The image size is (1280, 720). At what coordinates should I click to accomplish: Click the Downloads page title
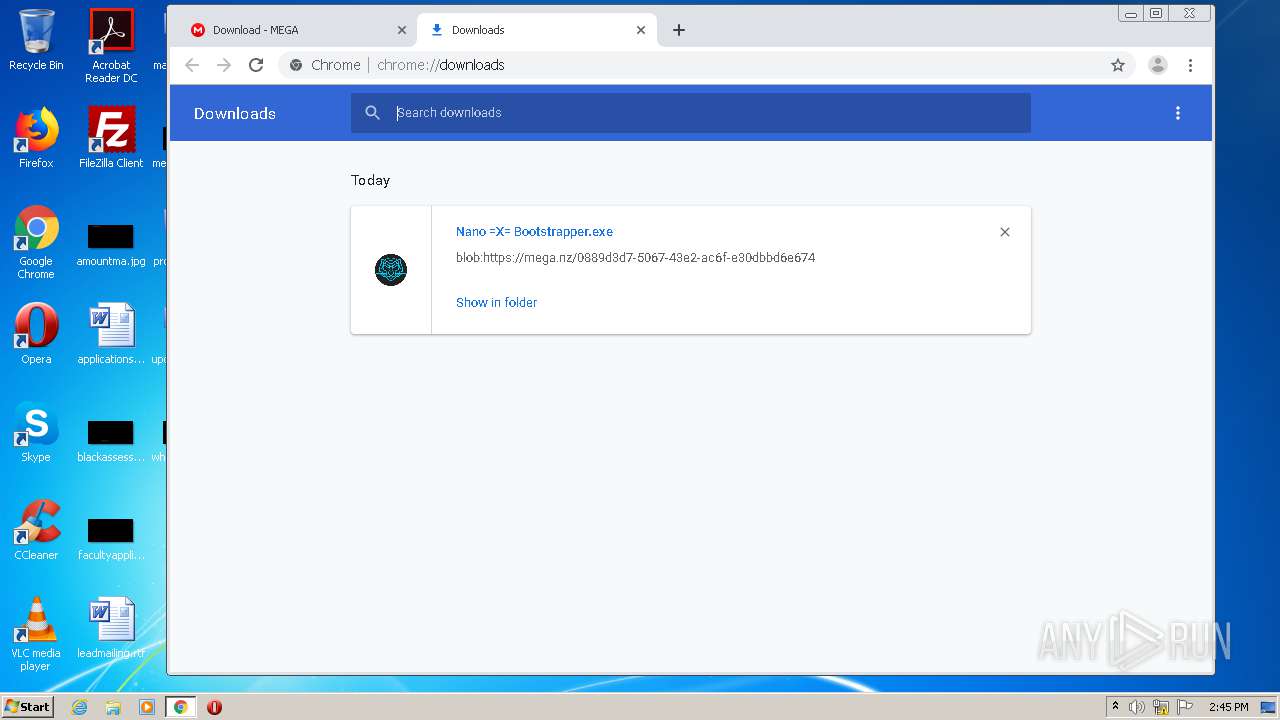click(235, 113)
